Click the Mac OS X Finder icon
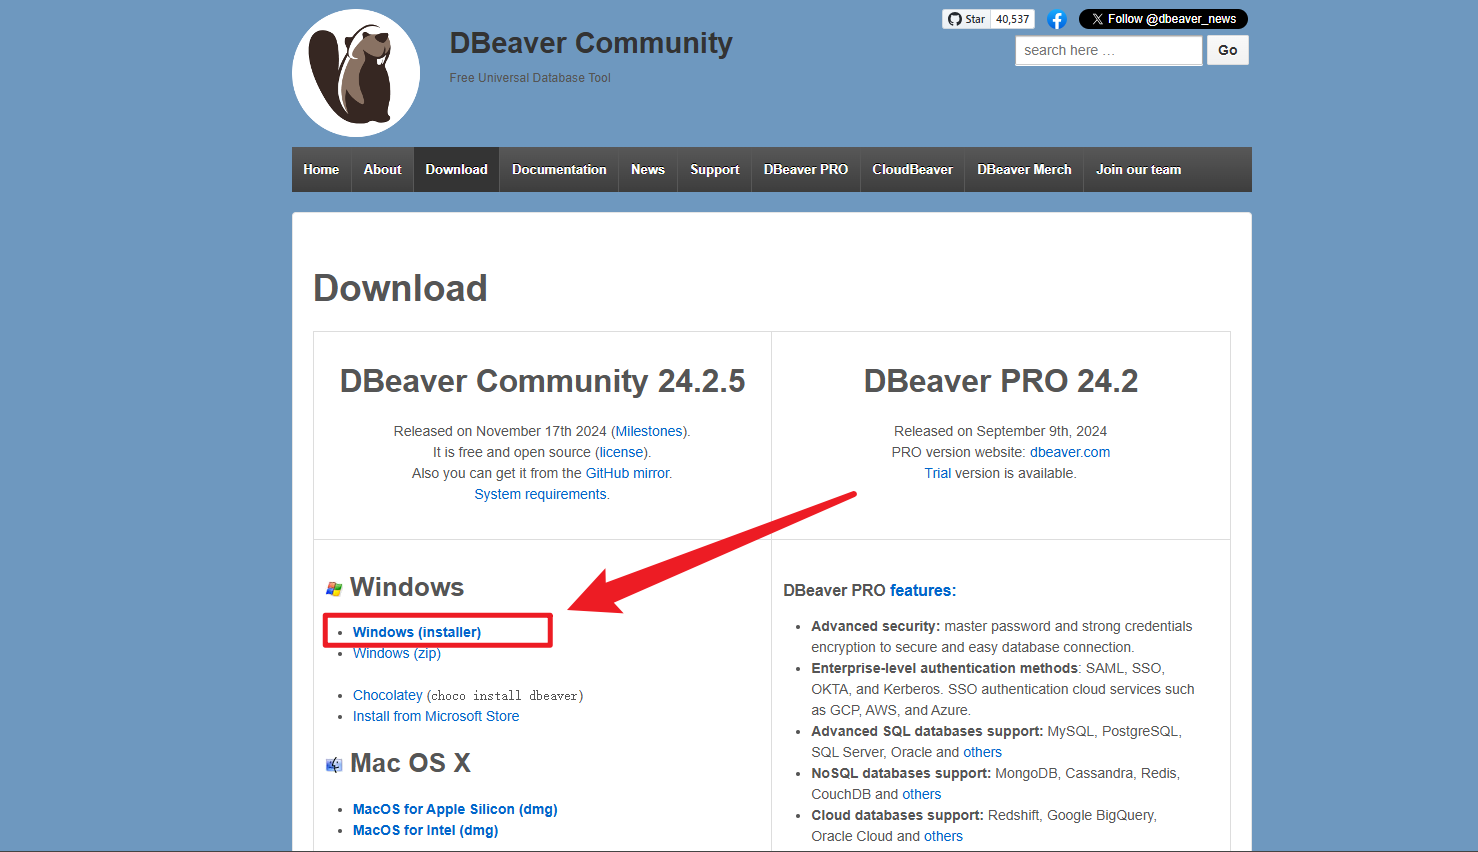The image size is (1478, 852). [334, 765]
